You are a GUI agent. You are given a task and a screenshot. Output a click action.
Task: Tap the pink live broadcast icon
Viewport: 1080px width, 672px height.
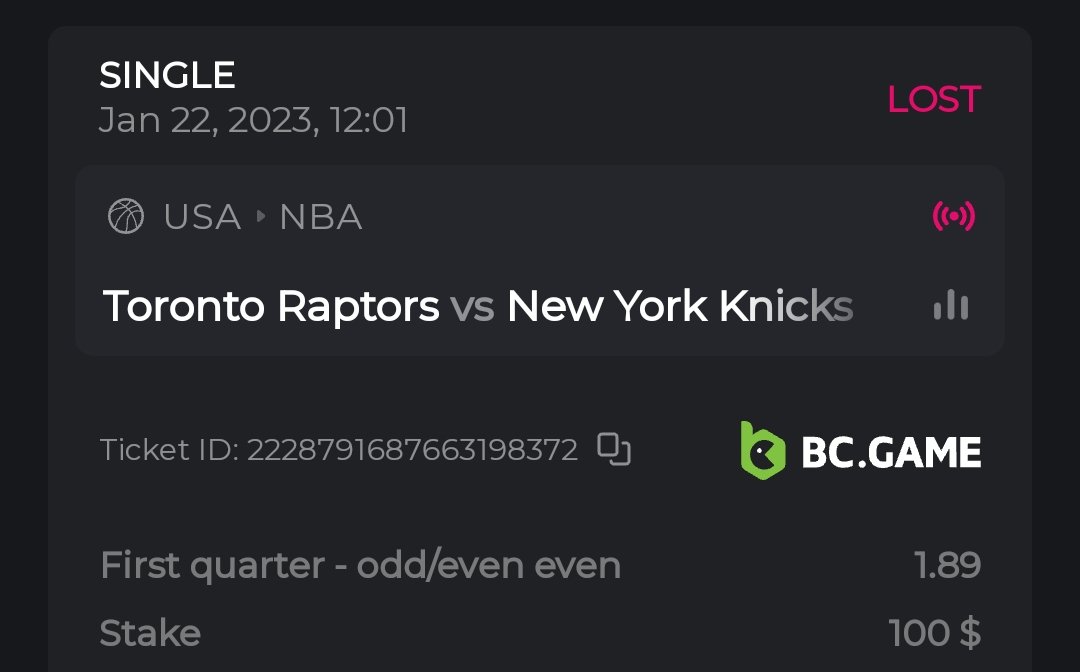click(x=953, y=216)
